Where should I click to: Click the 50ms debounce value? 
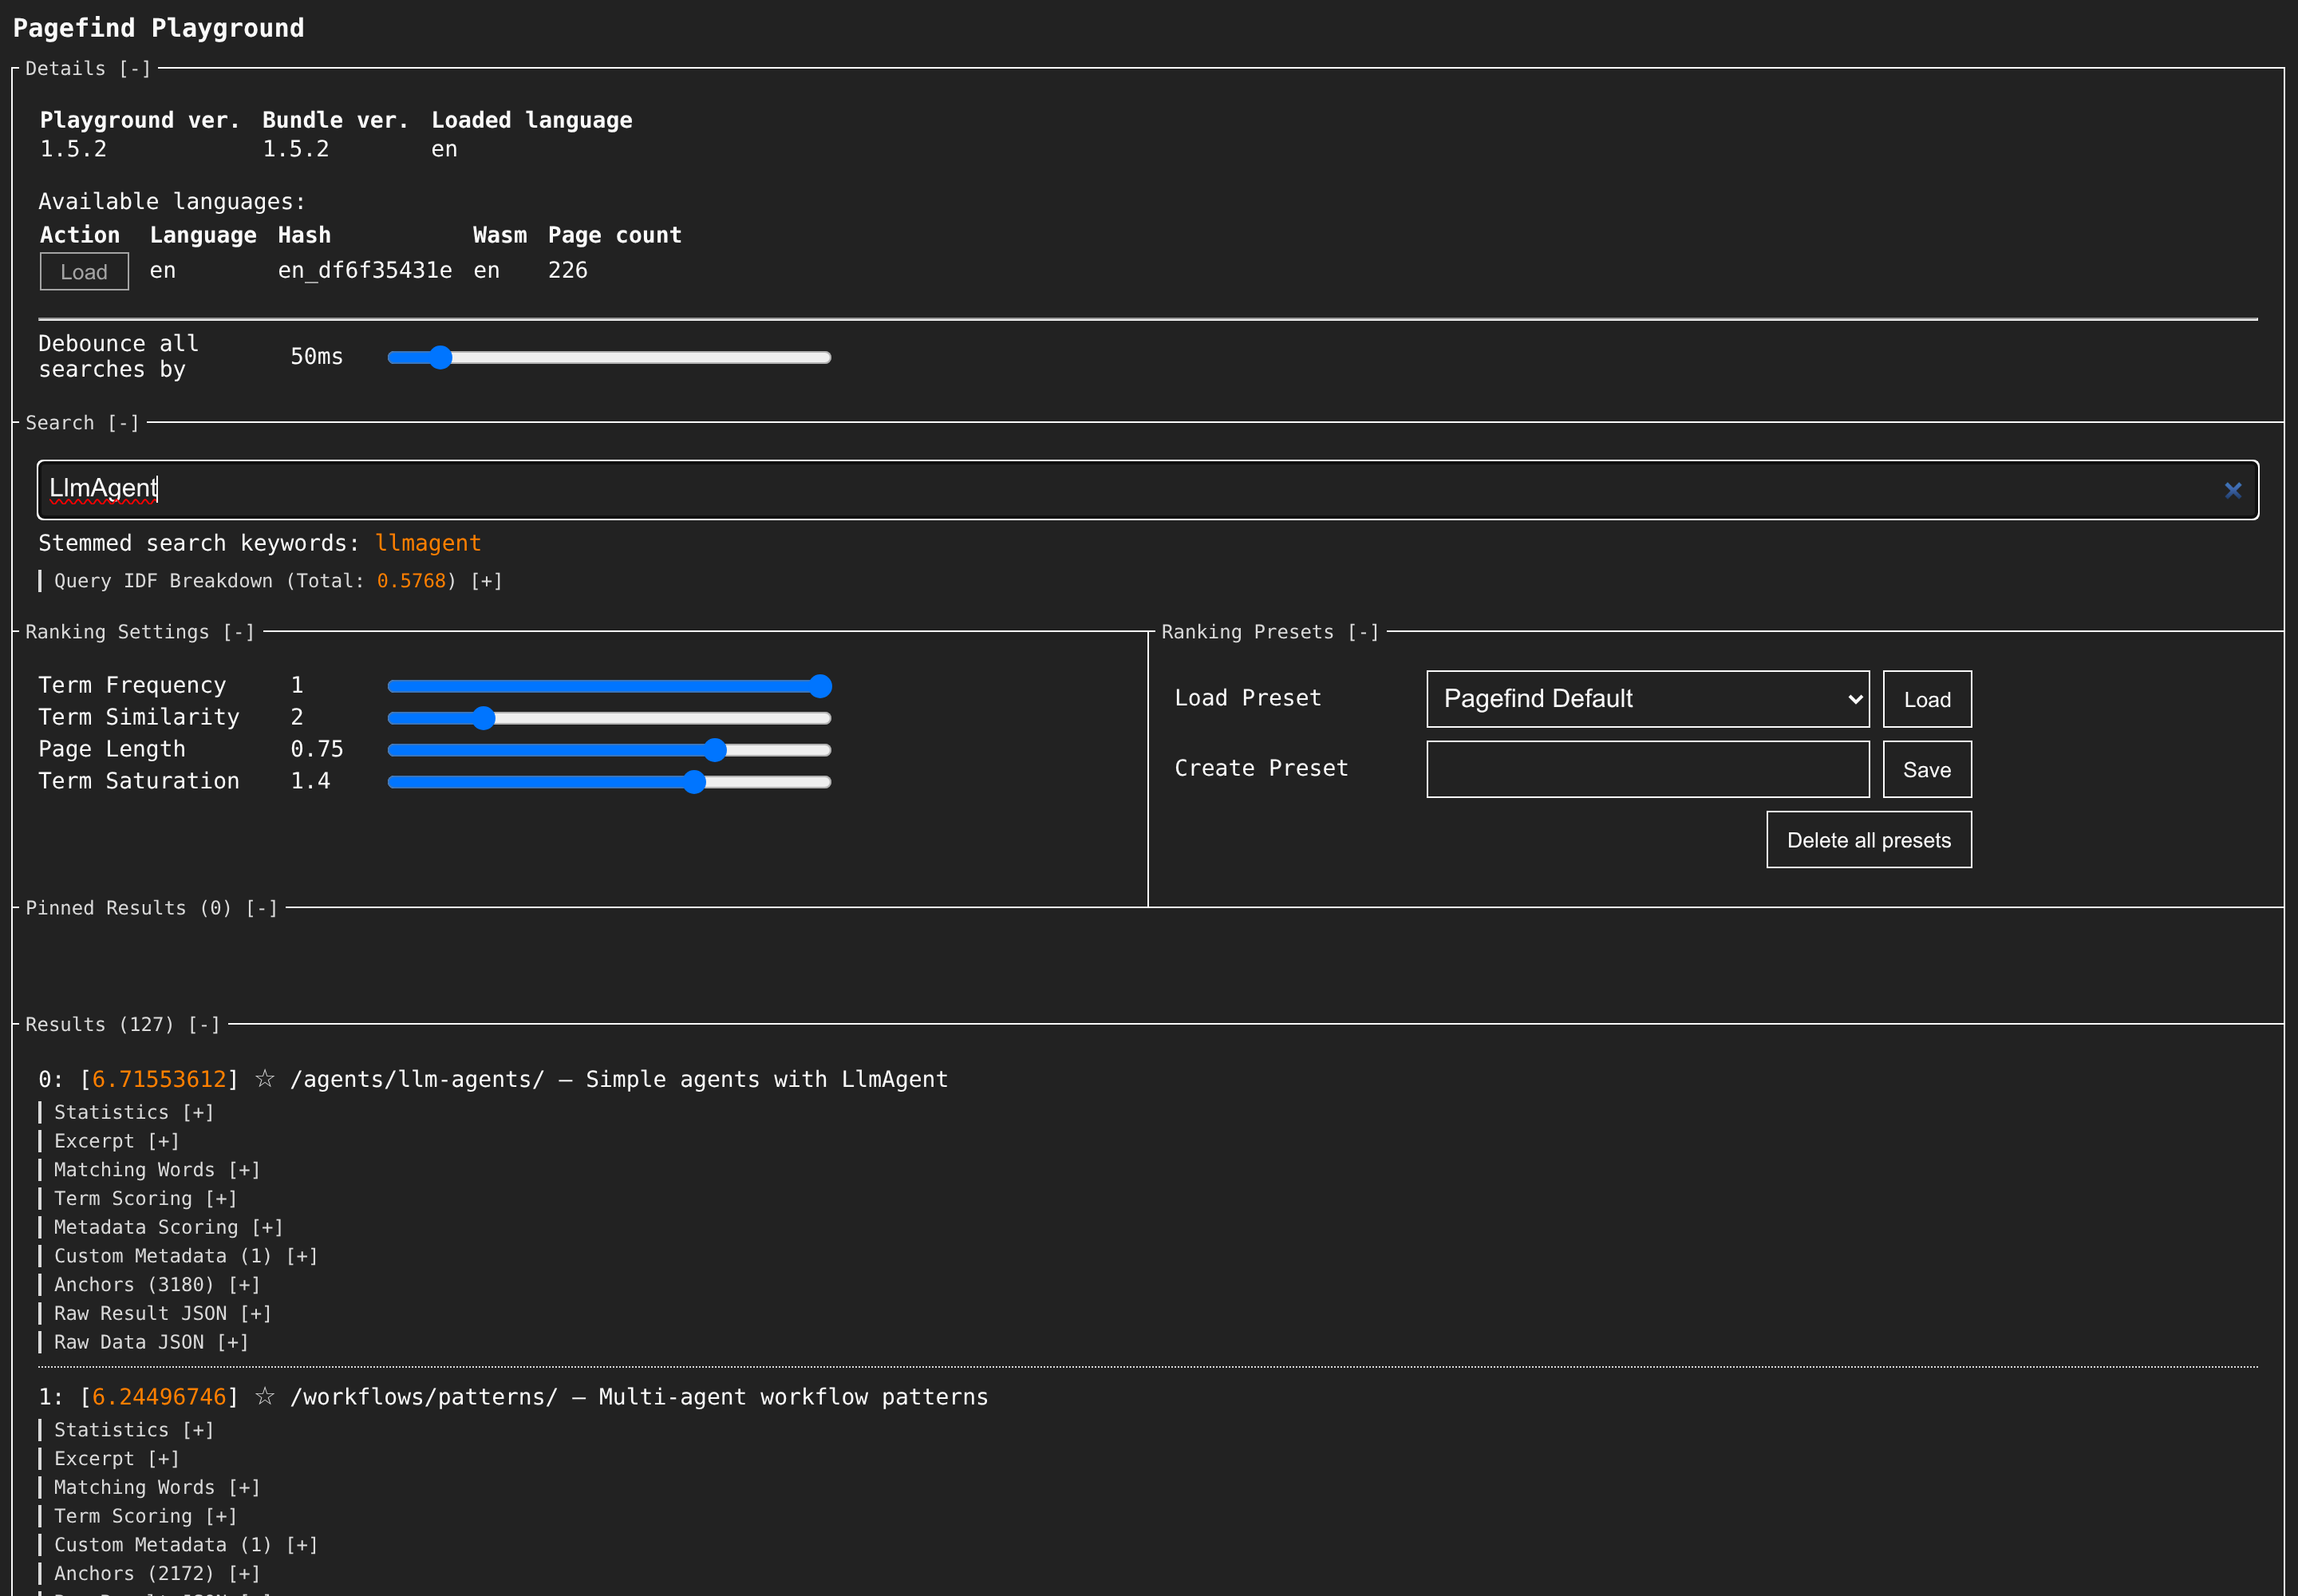tap(317, 357)
